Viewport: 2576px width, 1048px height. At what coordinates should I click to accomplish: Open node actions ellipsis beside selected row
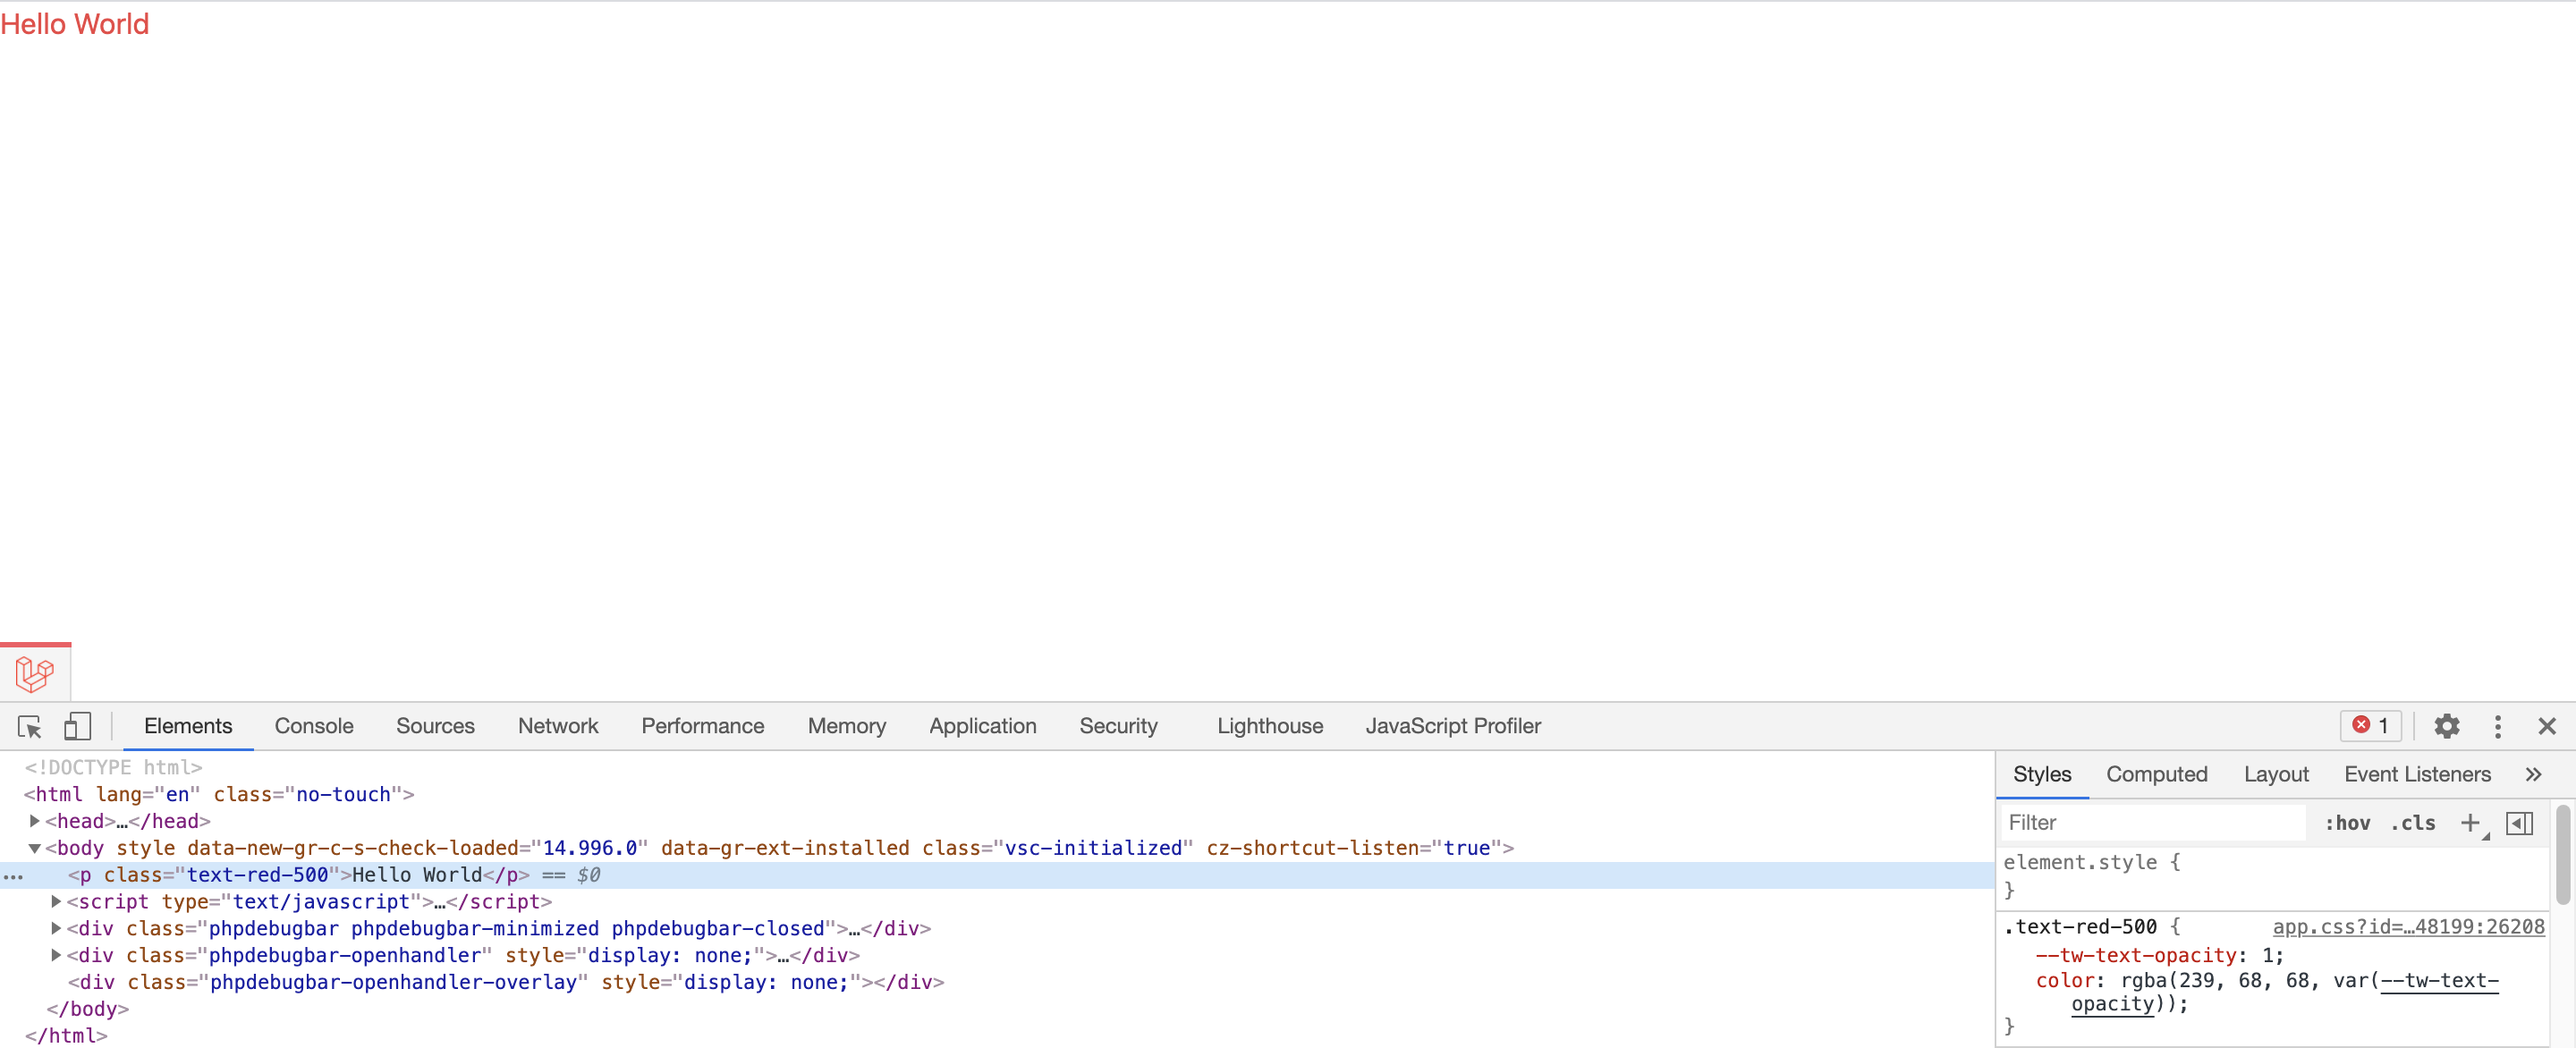tap(13, 876)
